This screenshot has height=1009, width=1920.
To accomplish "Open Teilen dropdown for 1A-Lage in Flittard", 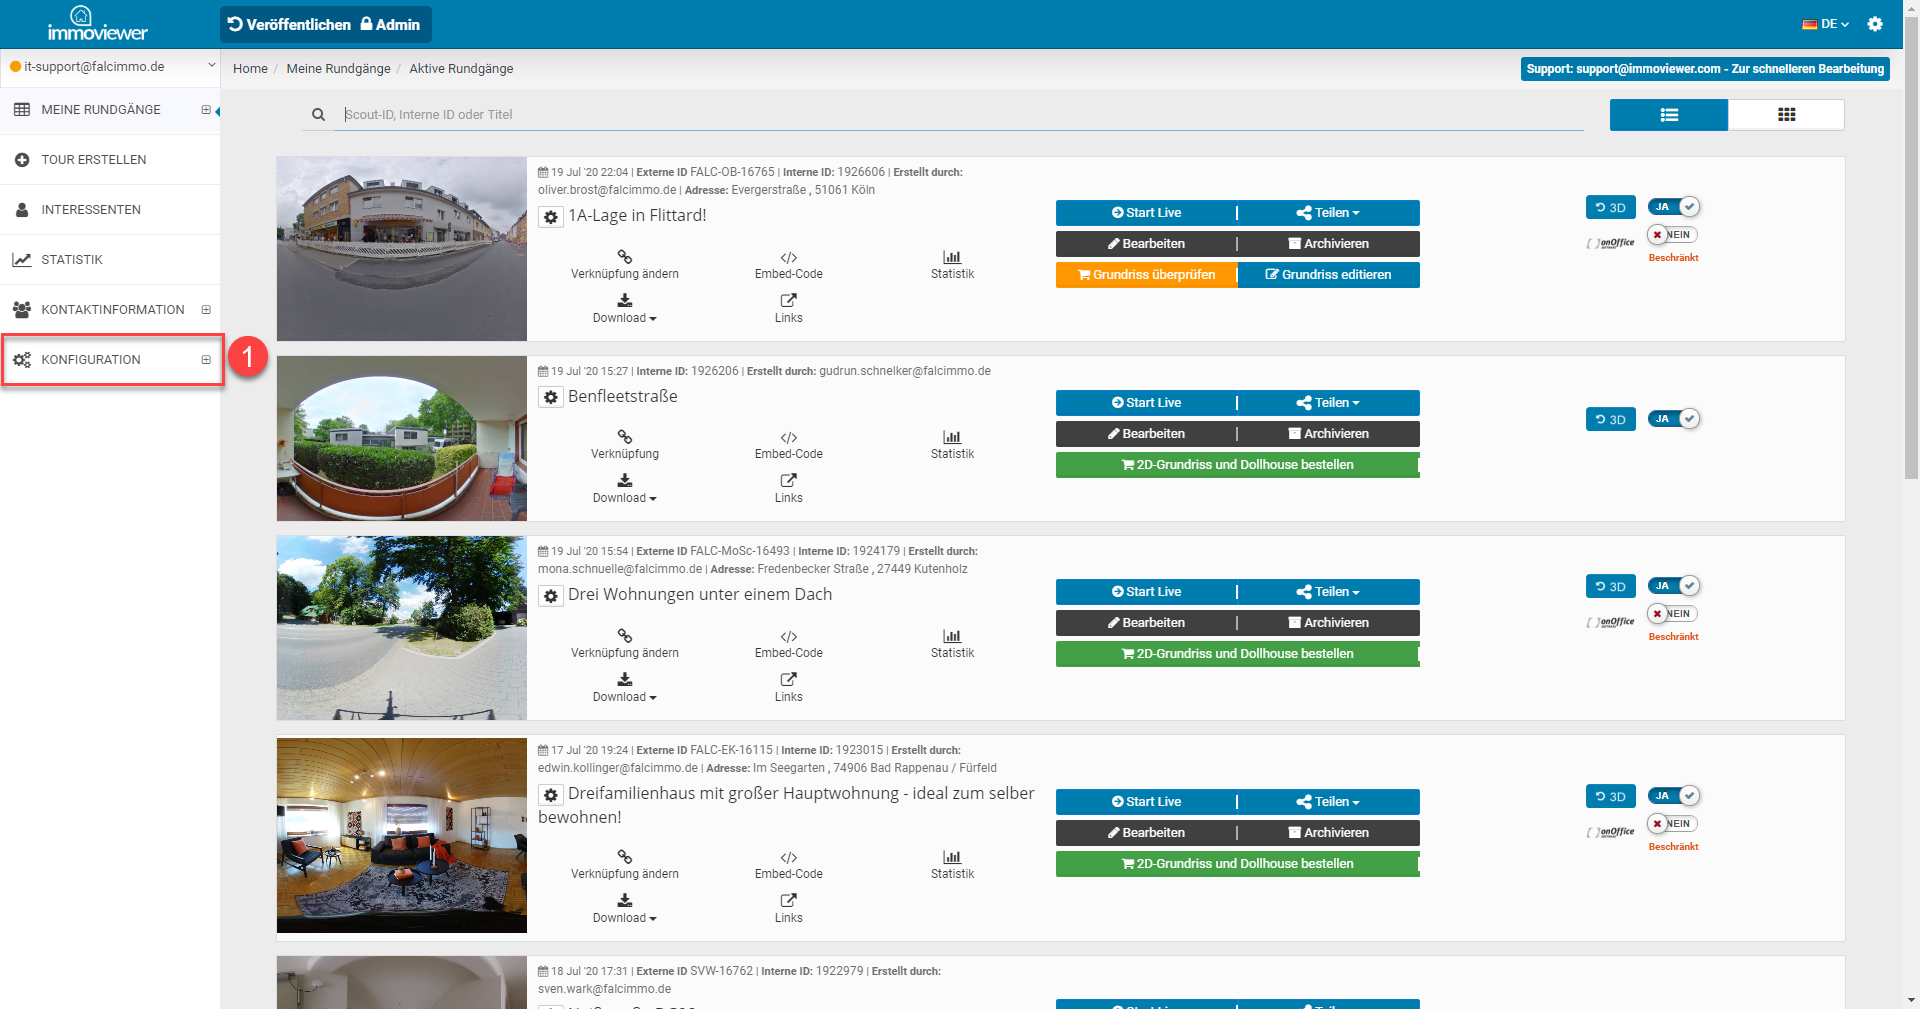I will [x=1328, y=213].
